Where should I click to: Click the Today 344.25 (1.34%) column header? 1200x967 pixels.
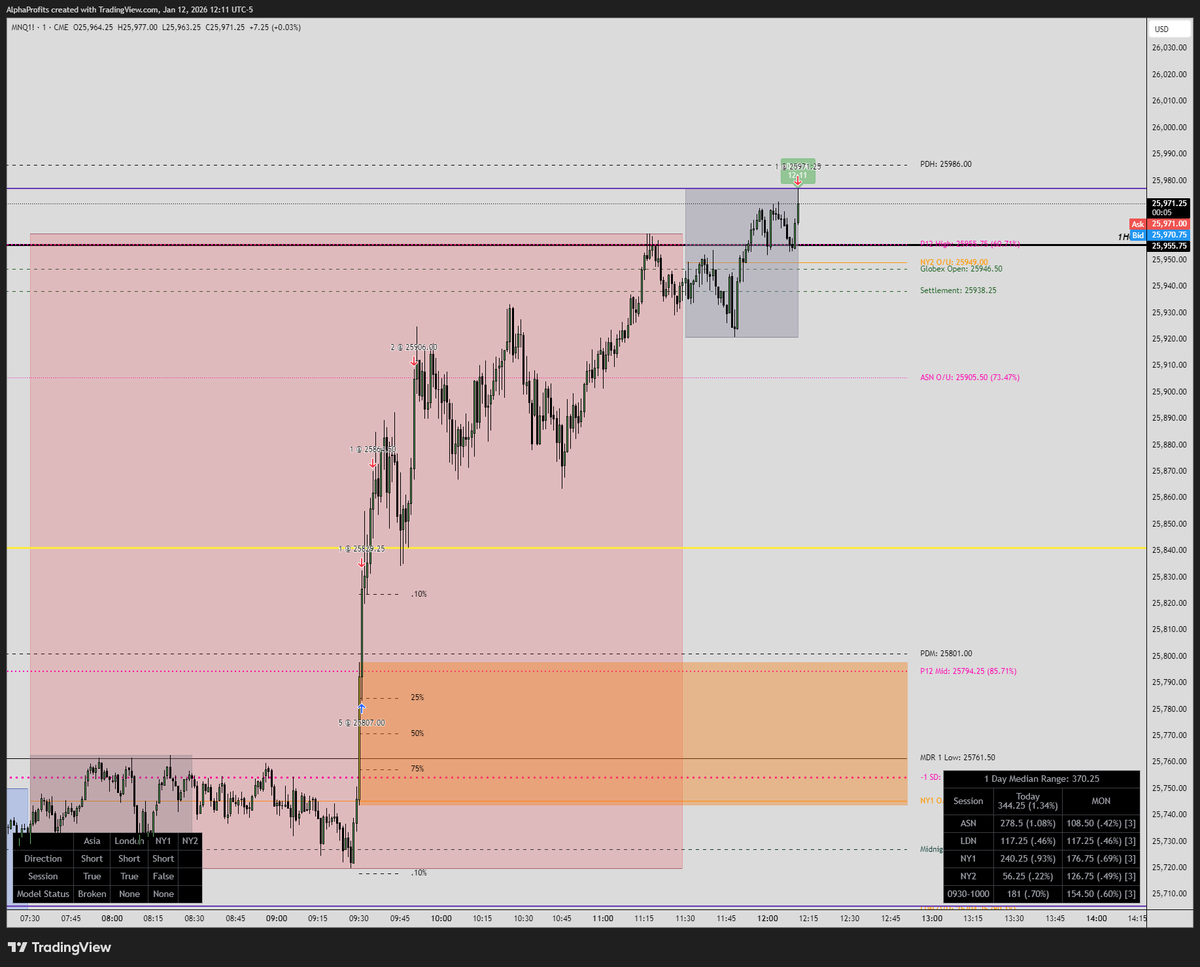click(1027, 801)
